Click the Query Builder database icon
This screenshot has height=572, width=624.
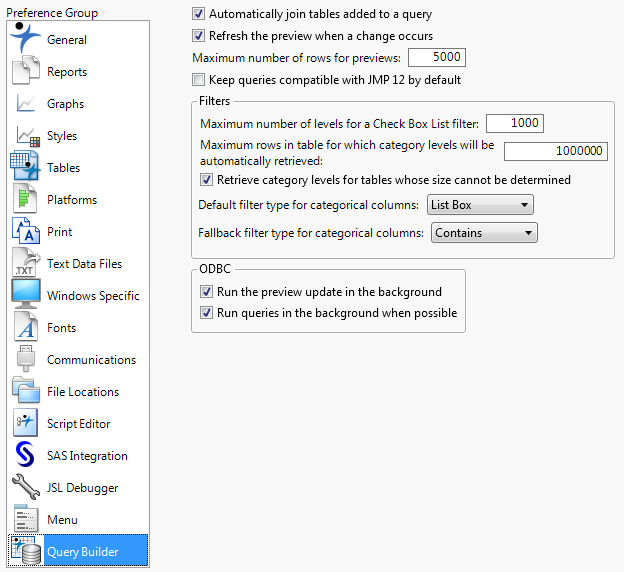[x=26, y=551]
